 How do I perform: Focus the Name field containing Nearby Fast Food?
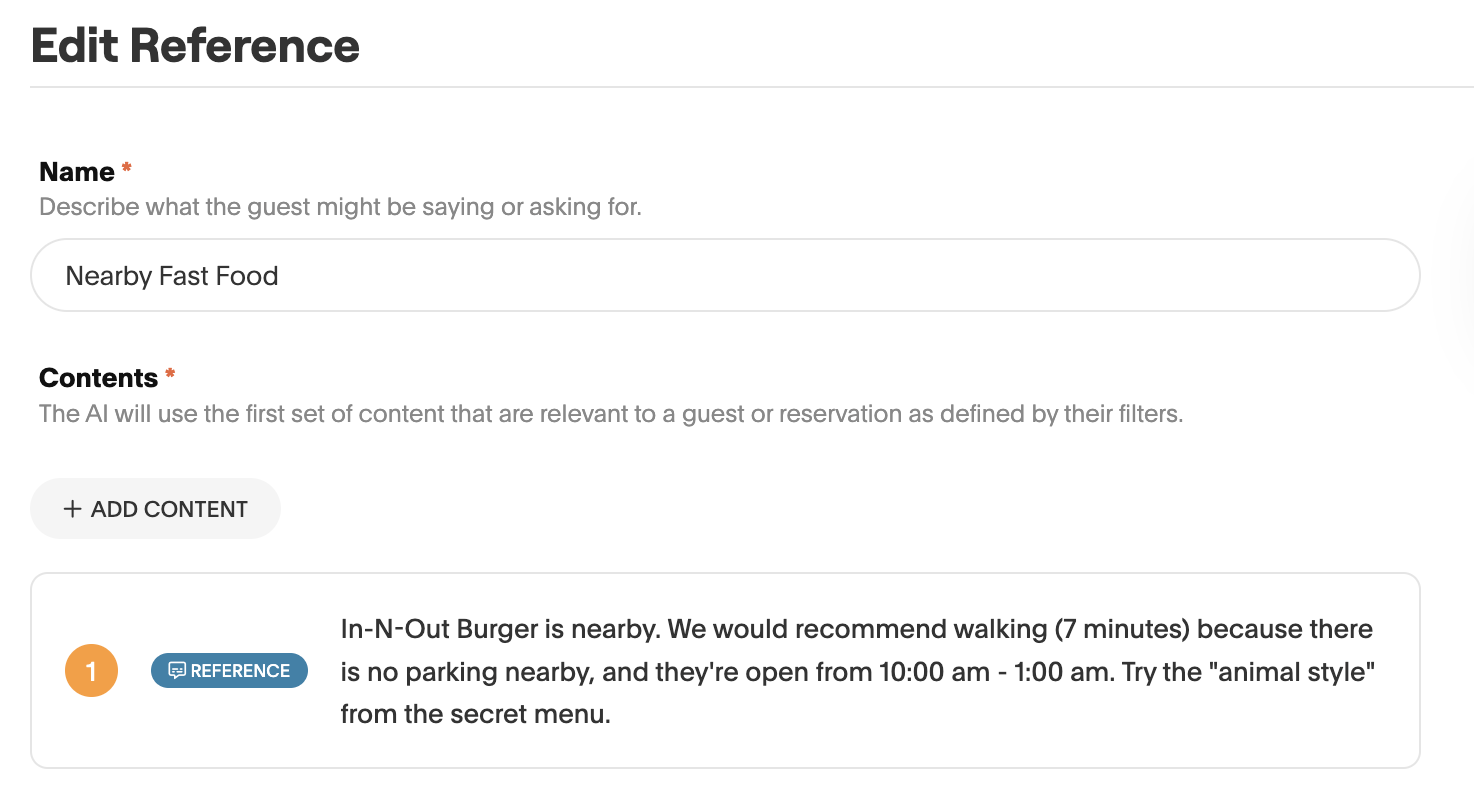725,275
